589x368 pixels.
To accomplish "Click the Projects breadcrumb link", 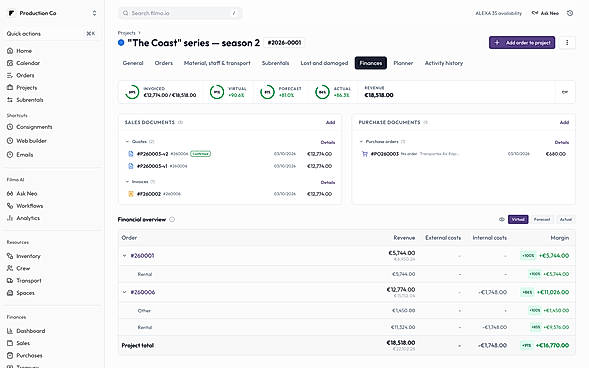I will pyautogui.click(x=126, y=33).
